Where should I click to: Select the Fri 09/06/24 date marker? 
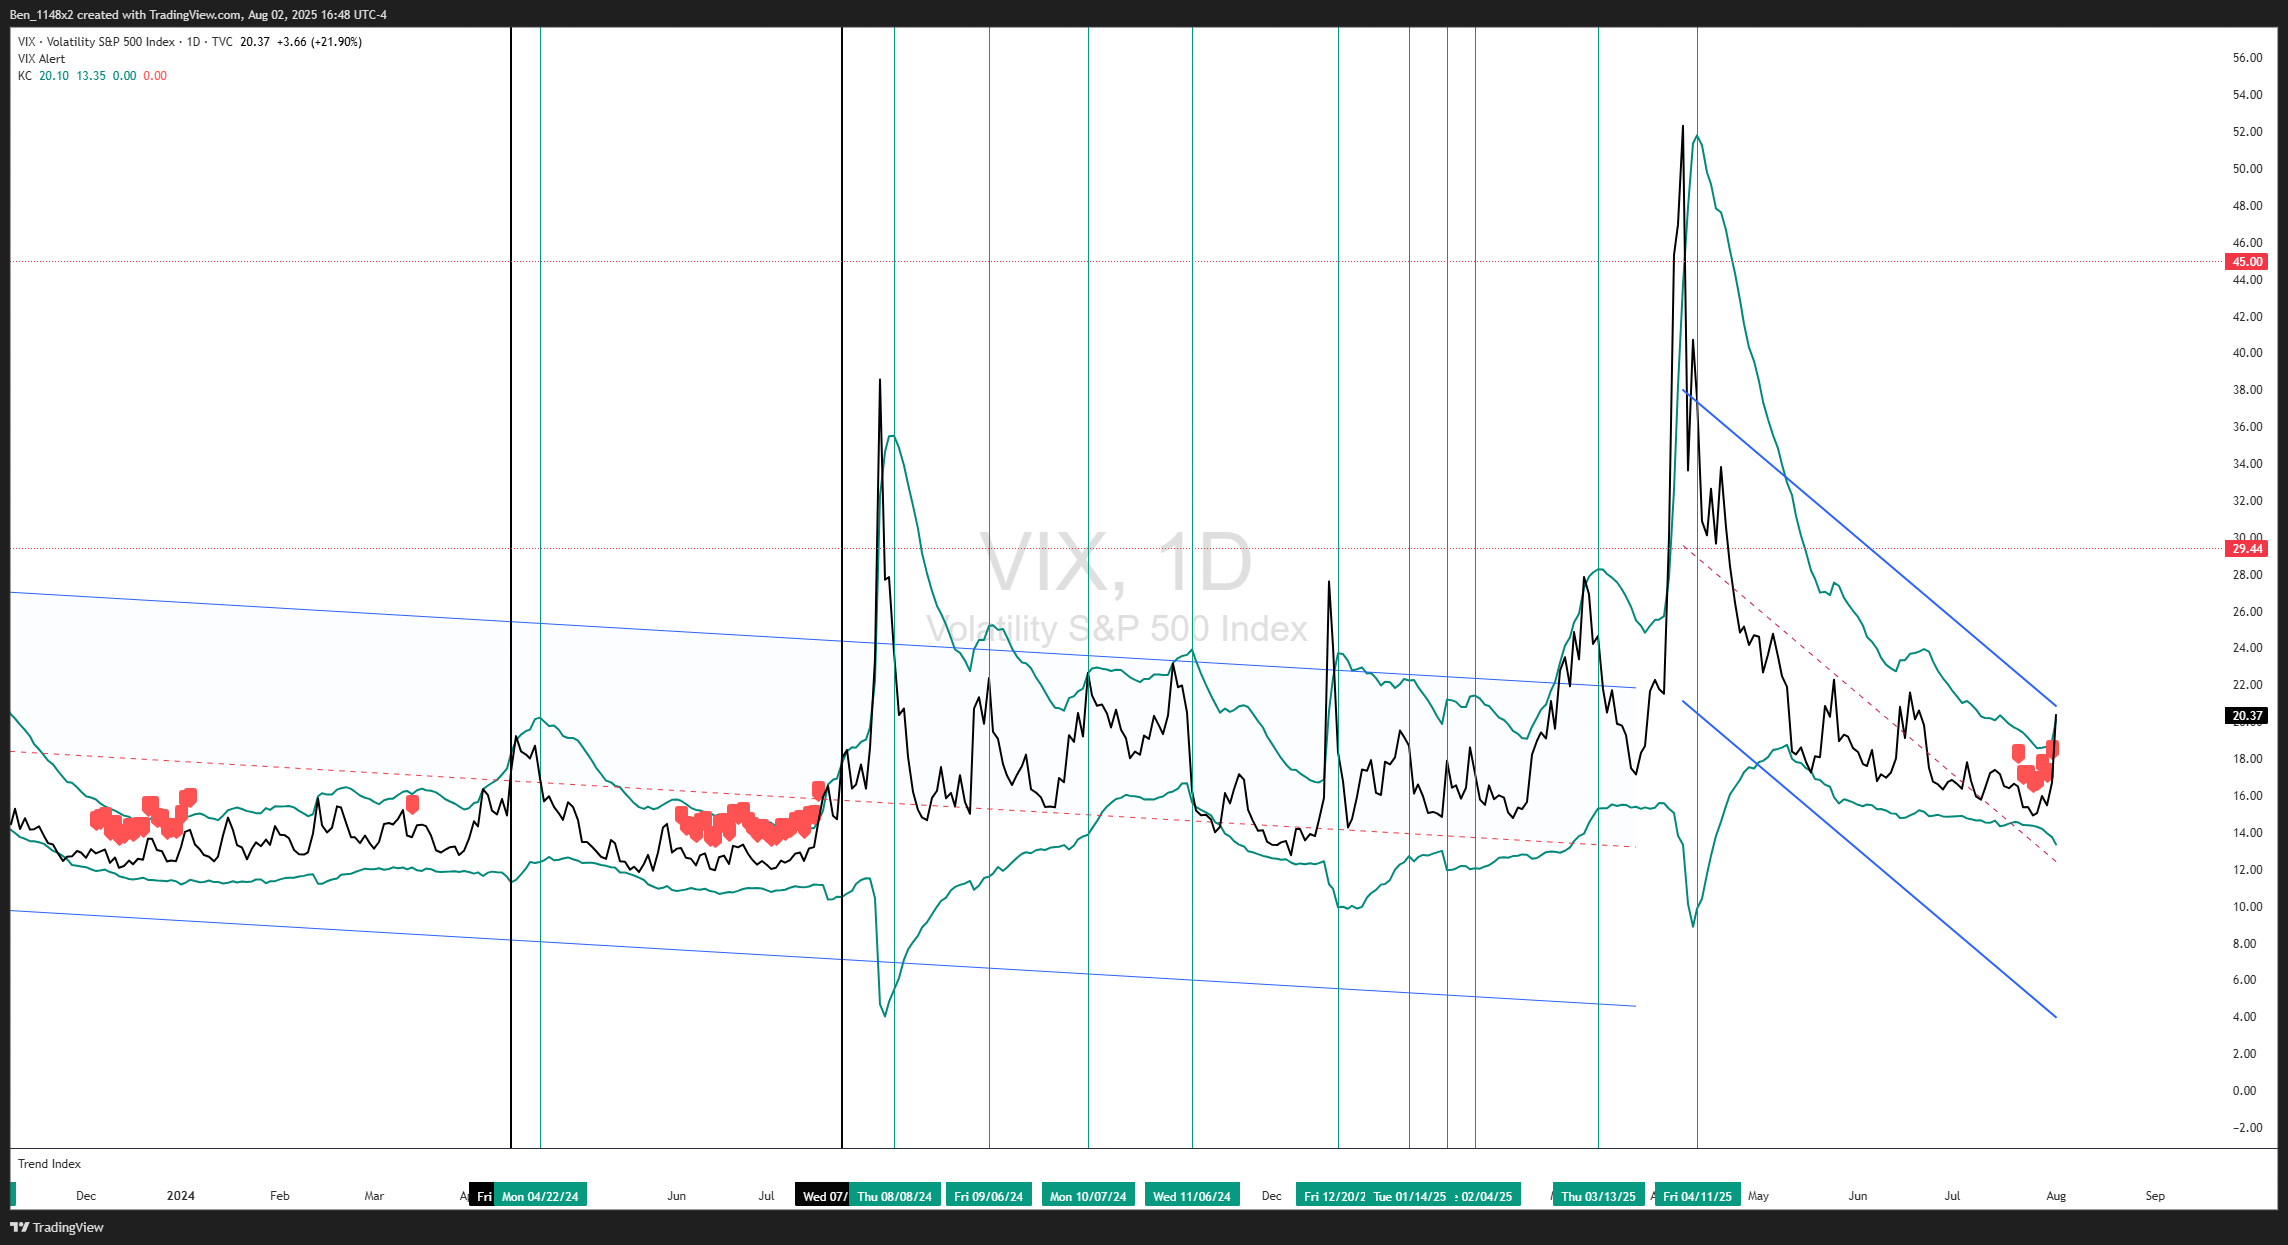[x=988, y=1196]
